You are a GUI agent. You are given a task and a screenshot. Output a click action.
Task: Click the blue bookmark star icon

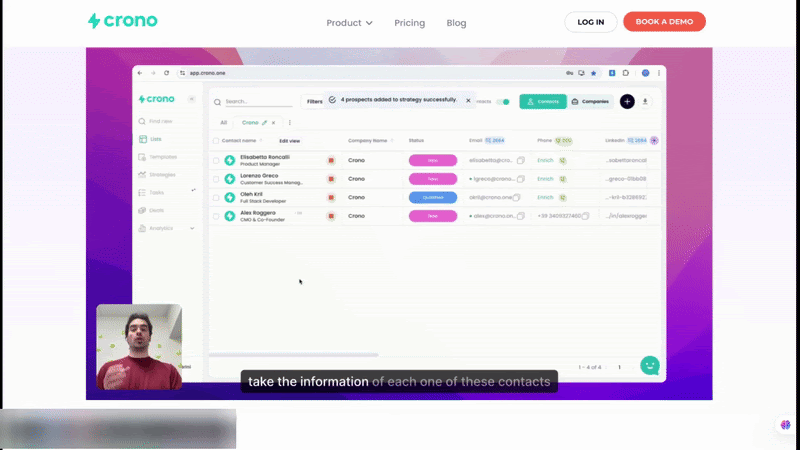(593, 73)
